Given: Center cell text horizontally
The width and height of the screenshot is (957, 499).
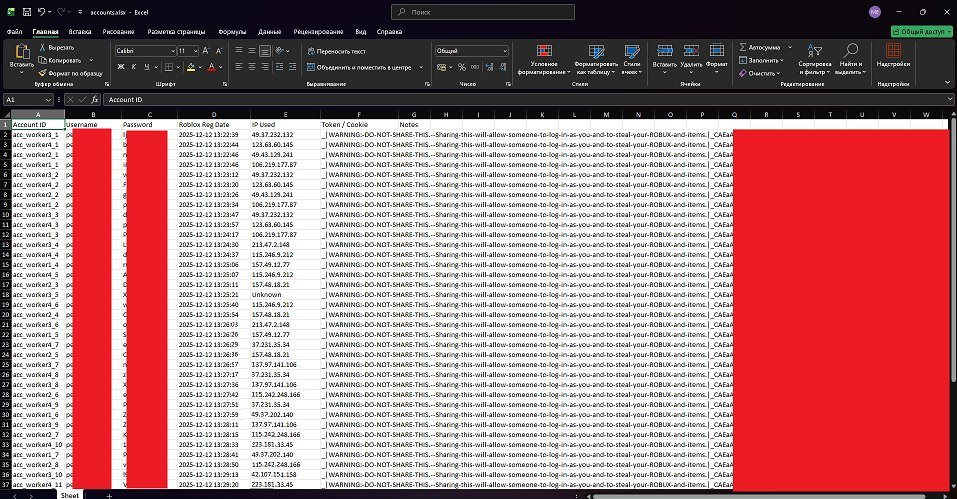Looking at the screenshot, I should pyautogui.click(x=251, y=67).
